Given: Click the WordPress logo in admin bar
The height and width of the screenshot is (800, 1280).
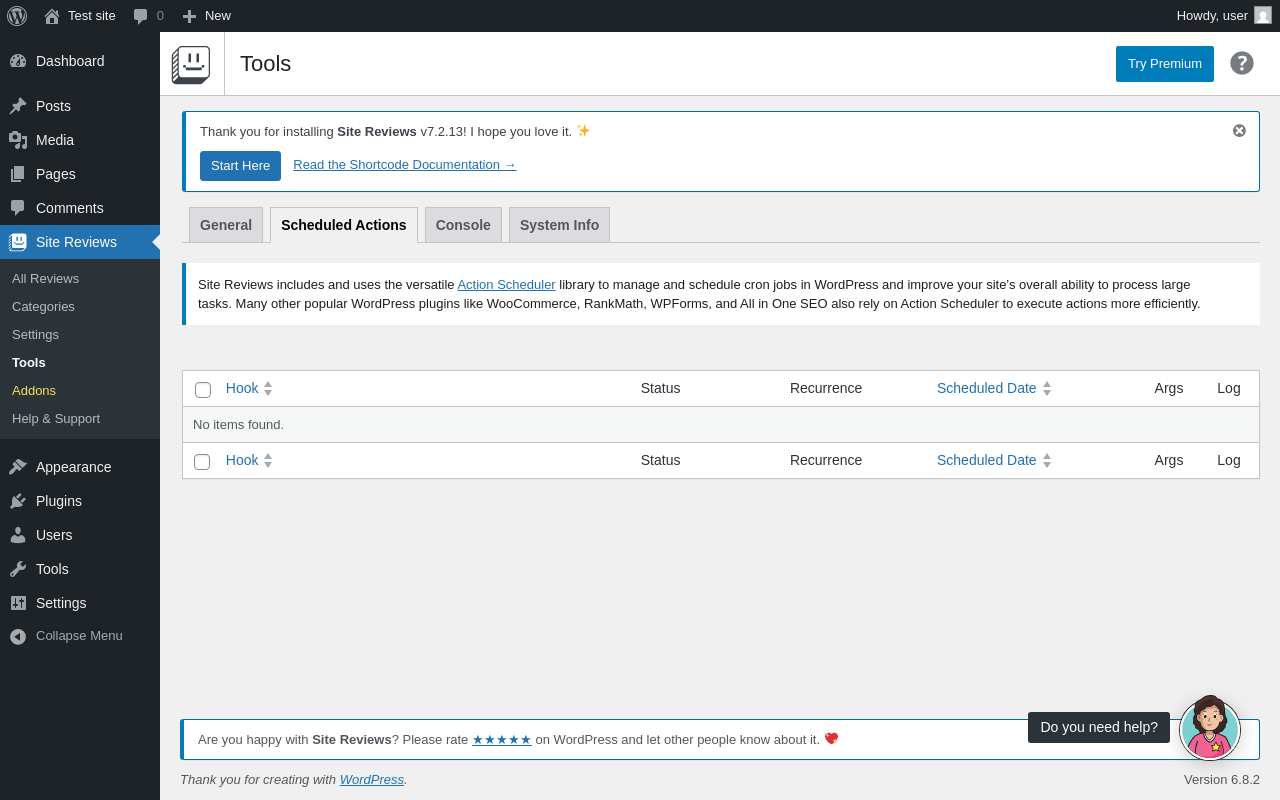Looking at the screenshot, I should point(17,16).
